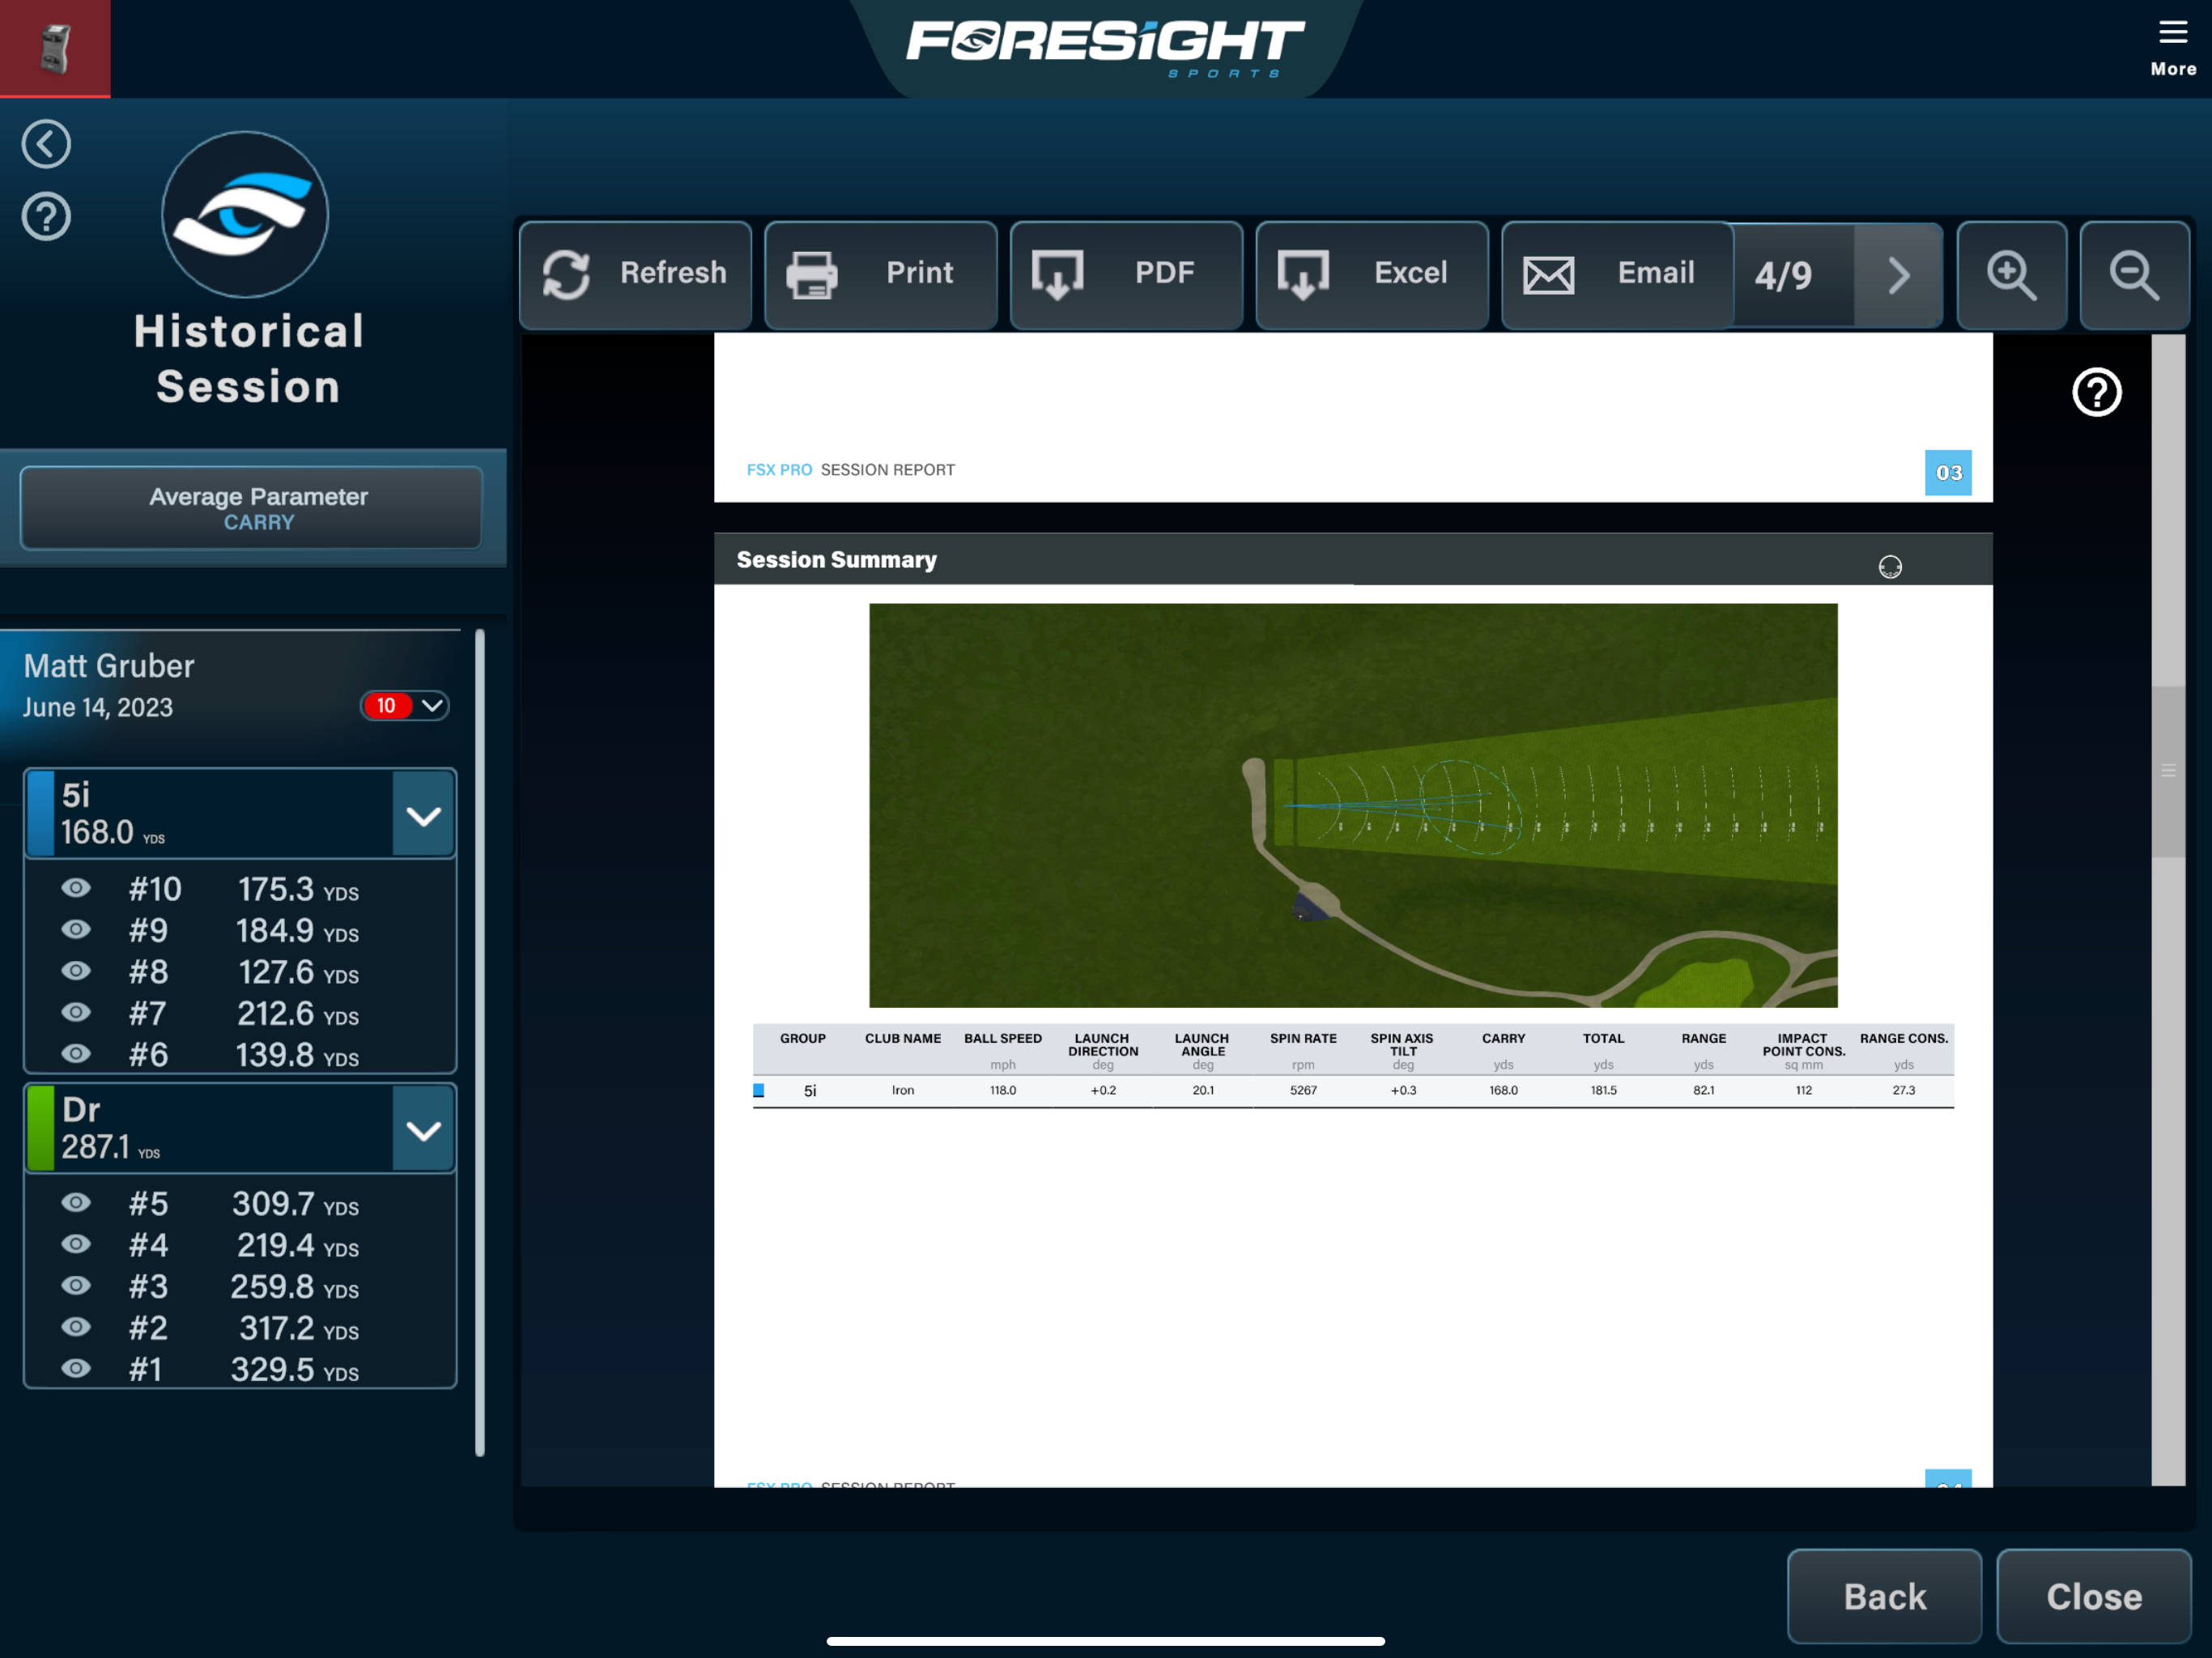Click the Back button
Screen dimensions: 2212x1658
click(1883, 1596)
